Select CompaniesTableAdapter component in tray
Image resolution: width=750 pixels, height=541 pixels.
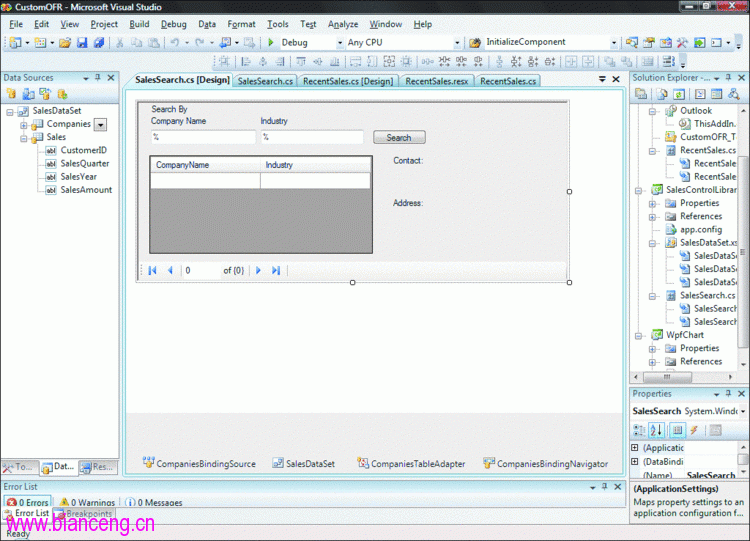click(x=411, y=464)
